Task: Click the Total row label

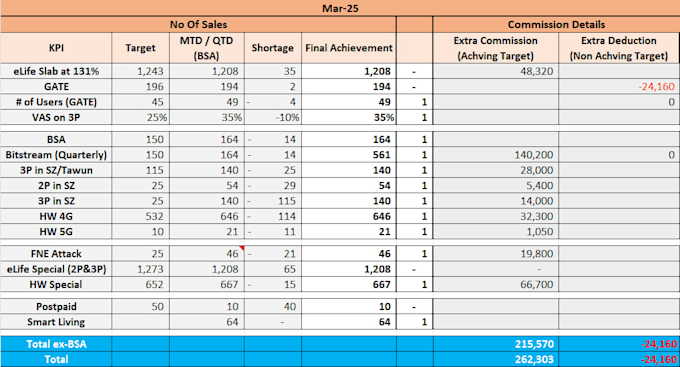Action: (x=56, y=359)
